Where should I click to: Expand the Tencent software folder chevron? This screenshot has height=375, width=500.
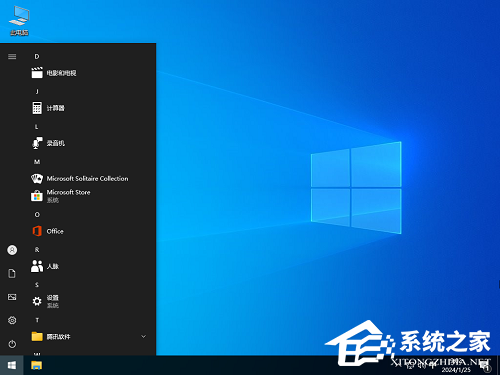pyautogui.click(x=144, y=336)
